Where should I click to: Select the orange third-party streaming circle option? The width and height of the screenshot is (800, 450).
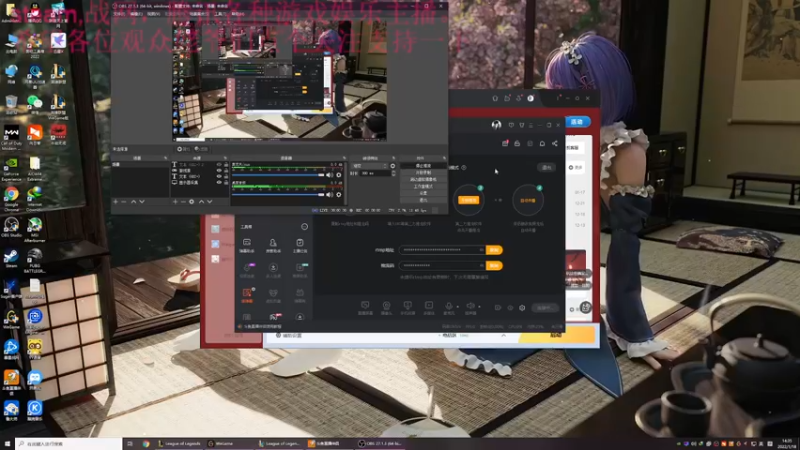pyautogui.click(x=468, y=200)
